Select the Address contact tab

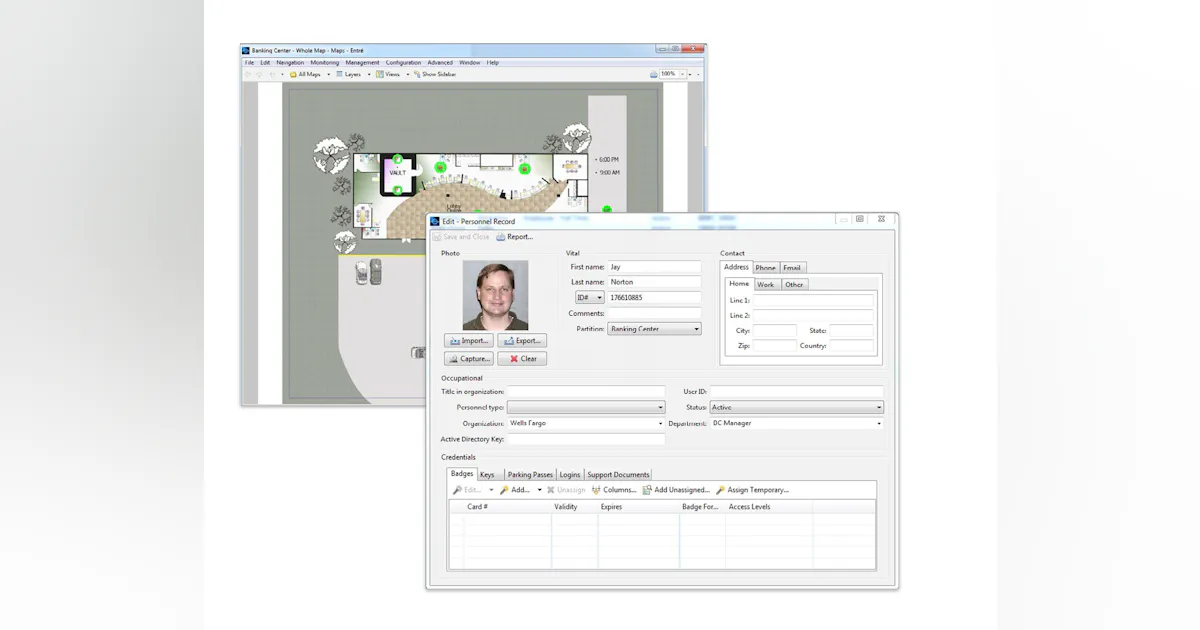pos(736,267)
